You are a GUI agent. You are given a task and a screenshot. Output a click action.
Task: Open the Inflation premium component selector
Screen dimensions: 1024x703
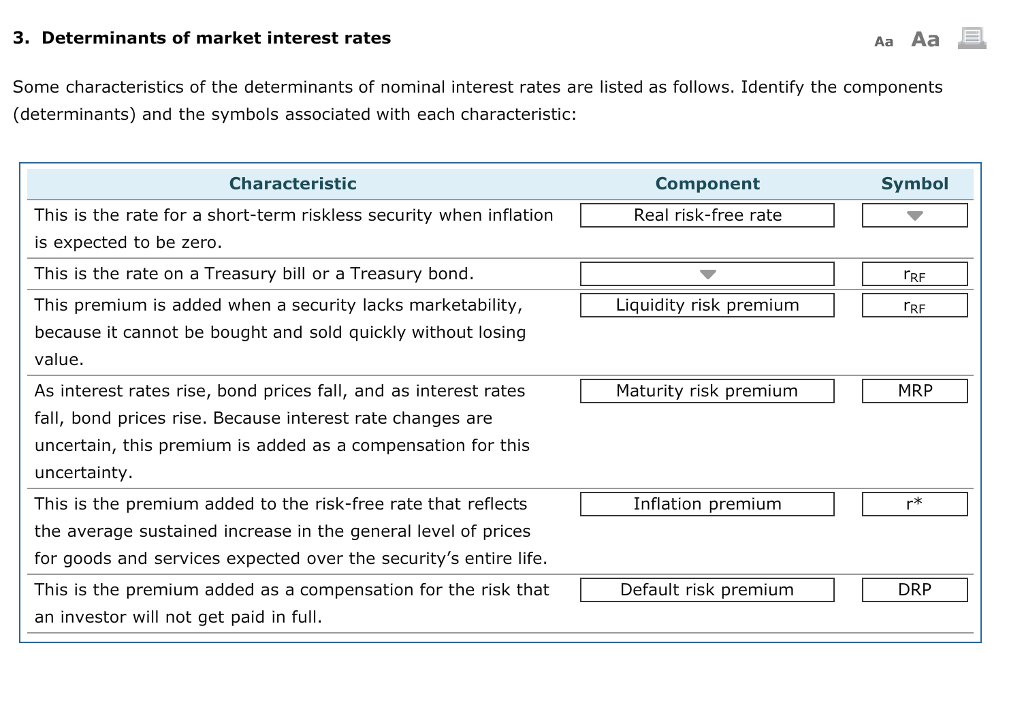707,504
